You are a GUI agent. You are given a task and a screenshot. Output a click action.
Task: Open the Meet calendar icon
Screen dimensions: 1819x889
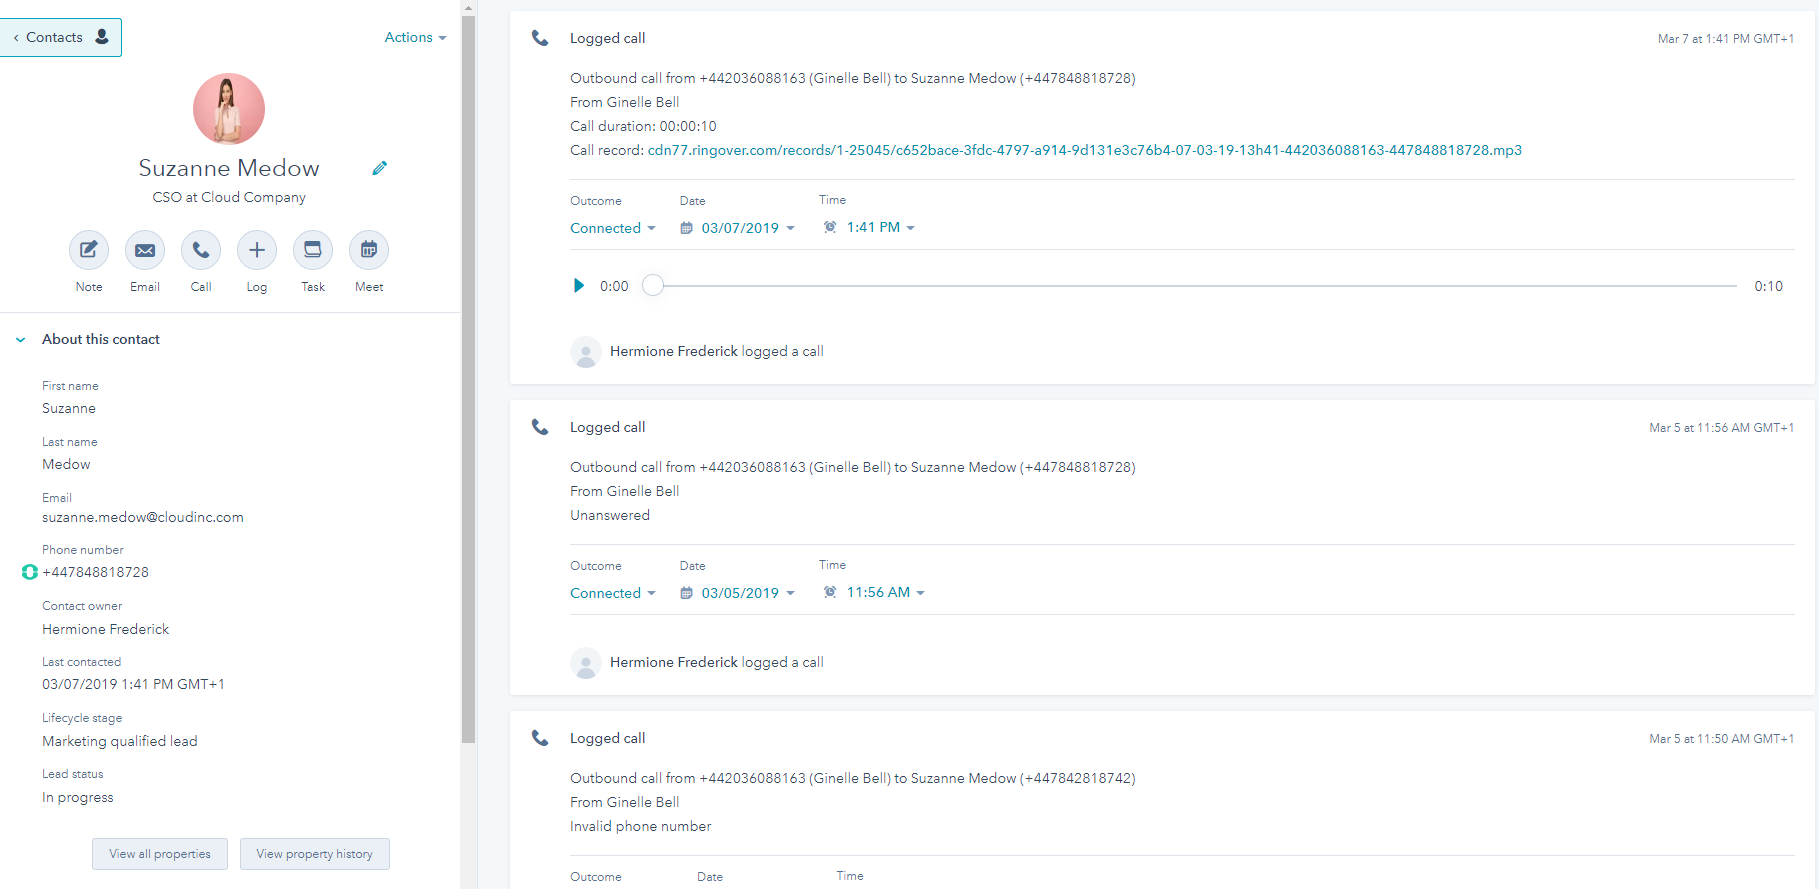(369, 250)
